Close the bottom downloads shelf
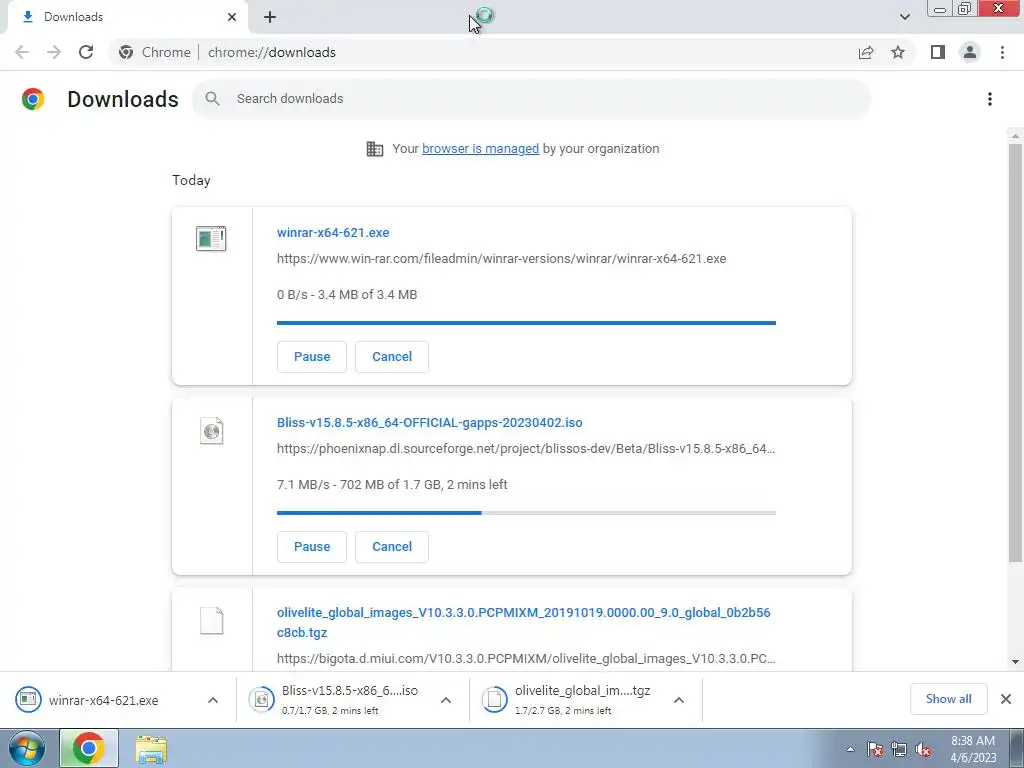The image size is (1024, 768). 1006,699
